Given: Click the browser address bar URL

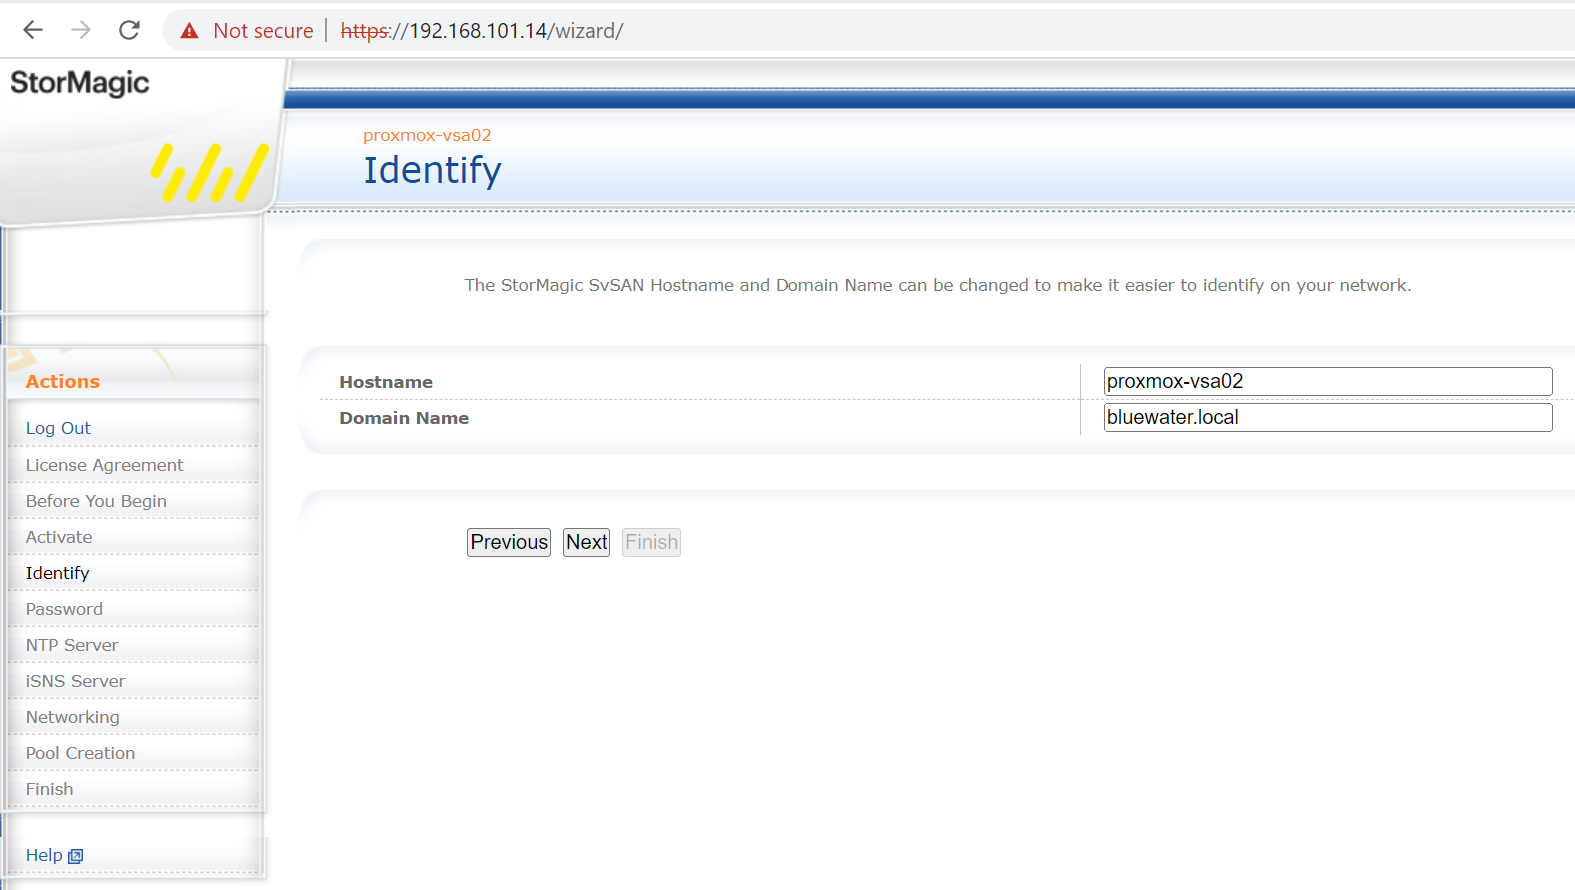Looking at the screenshot, I should click(x=482, y=31).
